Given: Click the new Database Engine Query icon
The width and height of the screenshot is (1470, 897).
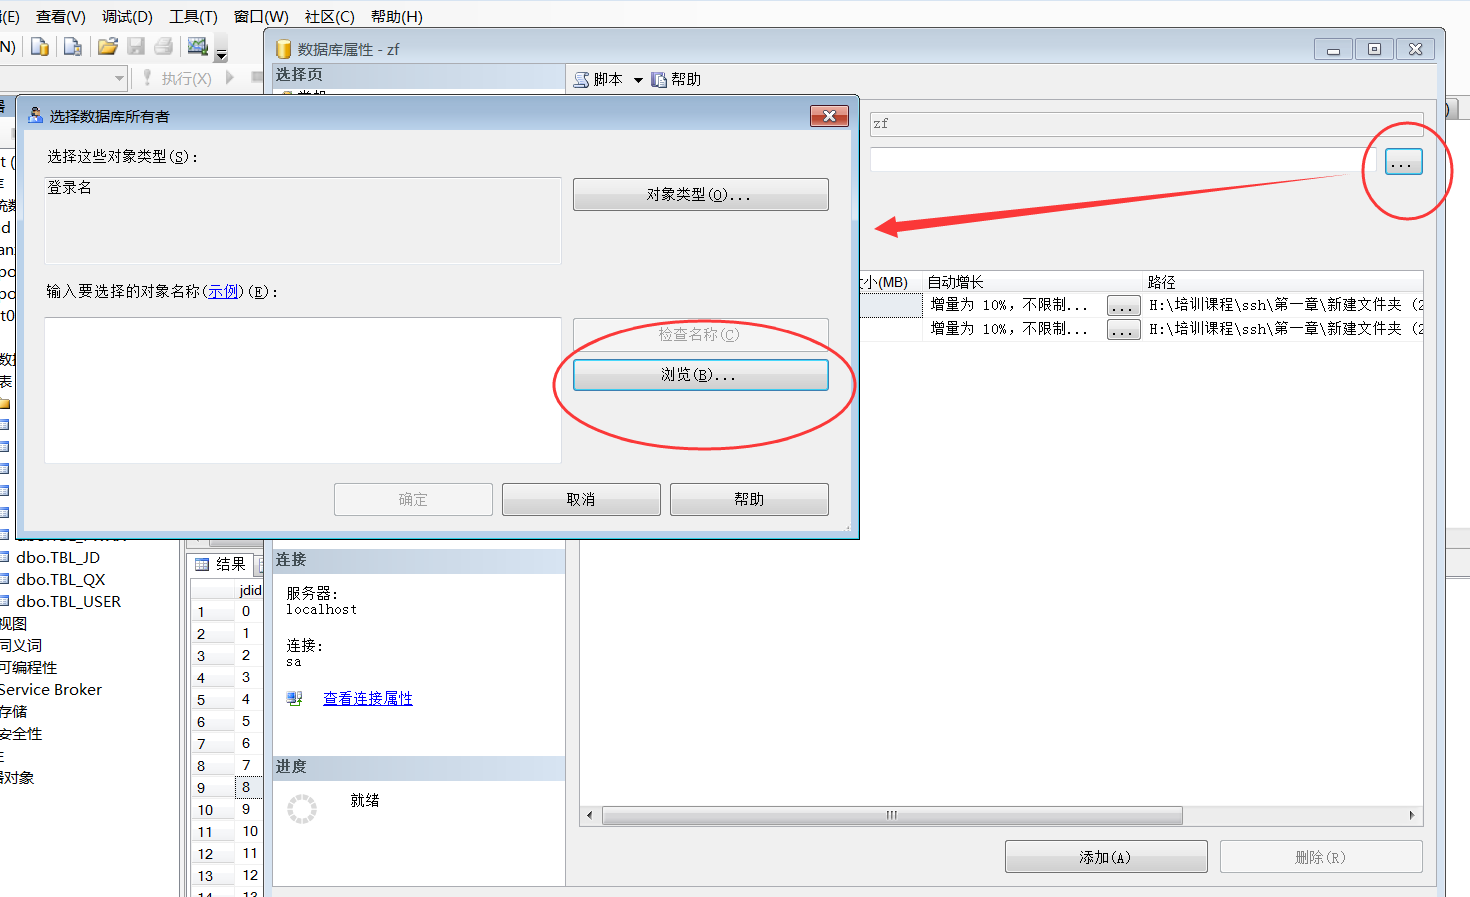Looking at the screenshot, I should click(40, 46).
